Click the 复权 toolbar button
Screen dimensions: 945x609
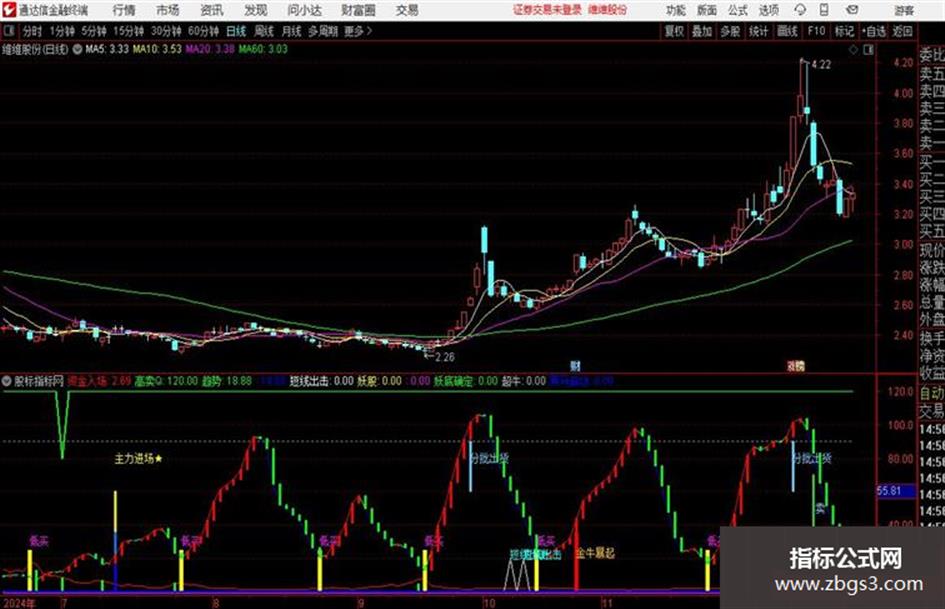[x=674, y=31]
